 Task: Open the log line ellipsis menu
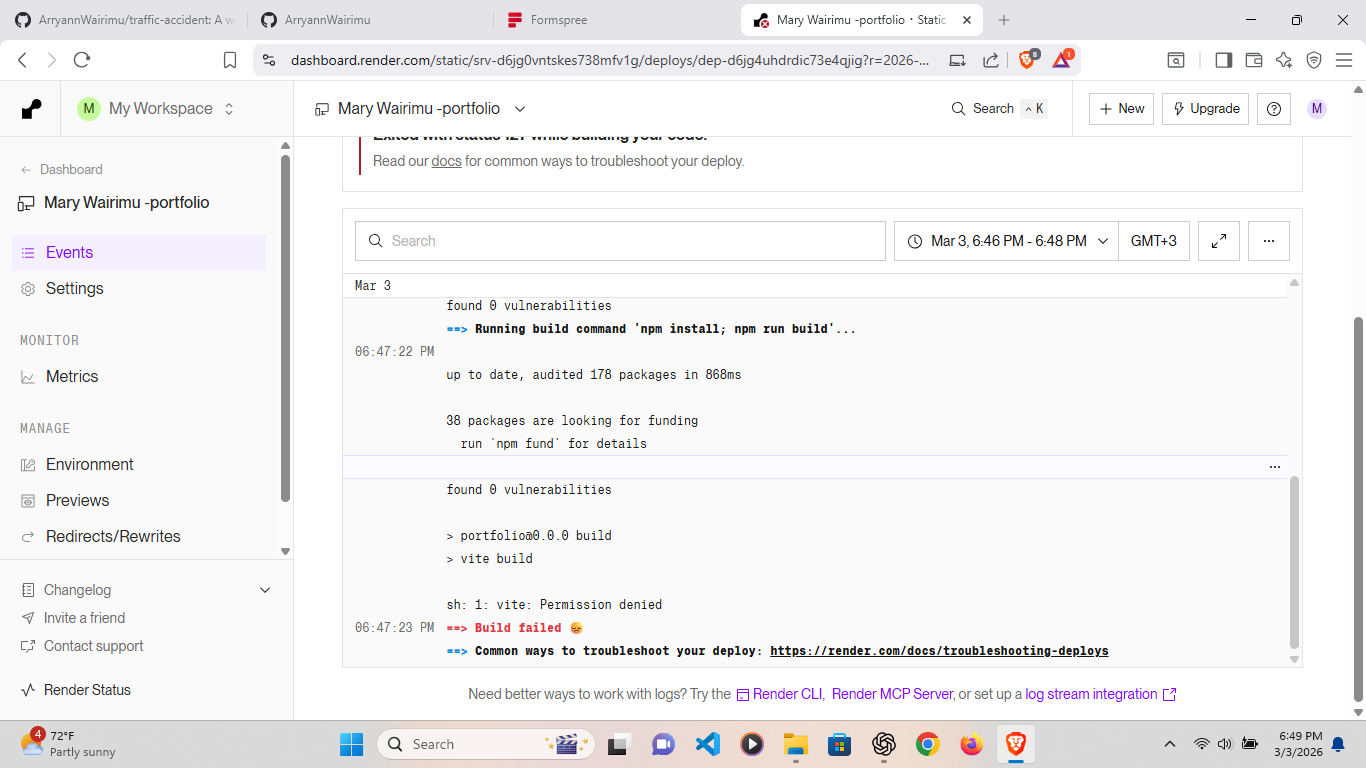click(1275, 467)
